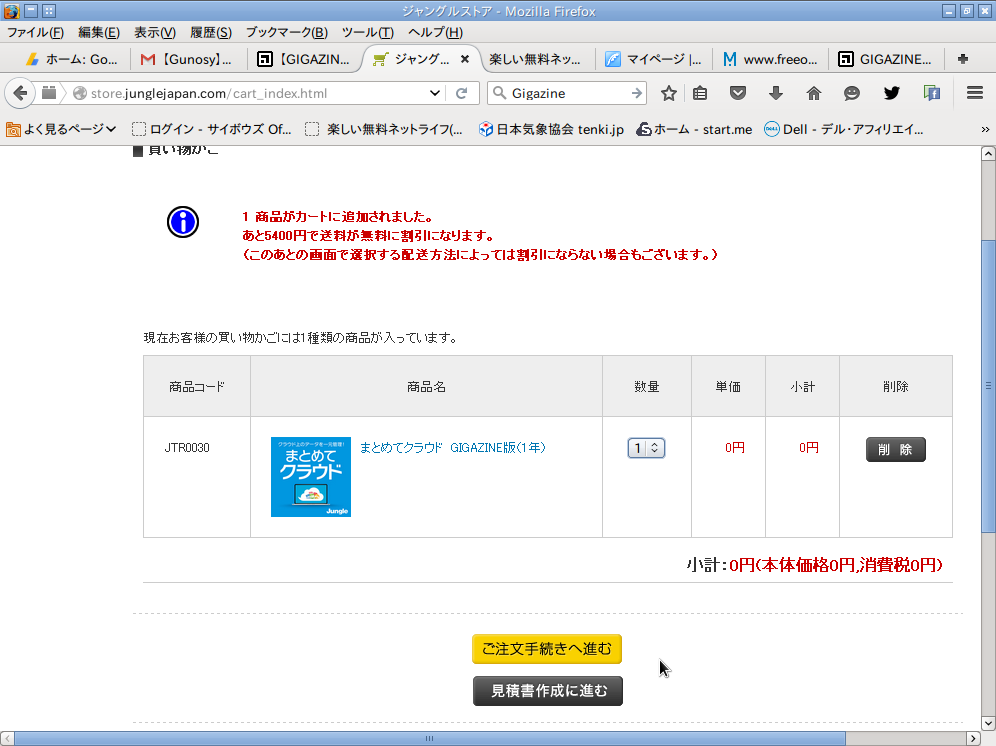Open the ヘルプ(H) menu
Viewport: 996px width, 746px height.
(x=435, y=32)
